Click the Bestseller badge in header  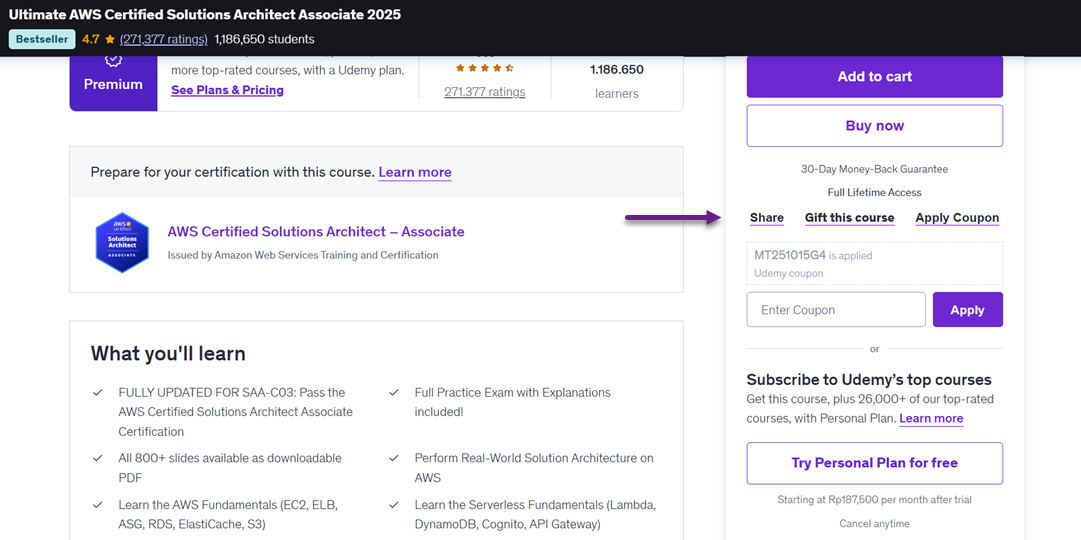[x=42, y=40]
